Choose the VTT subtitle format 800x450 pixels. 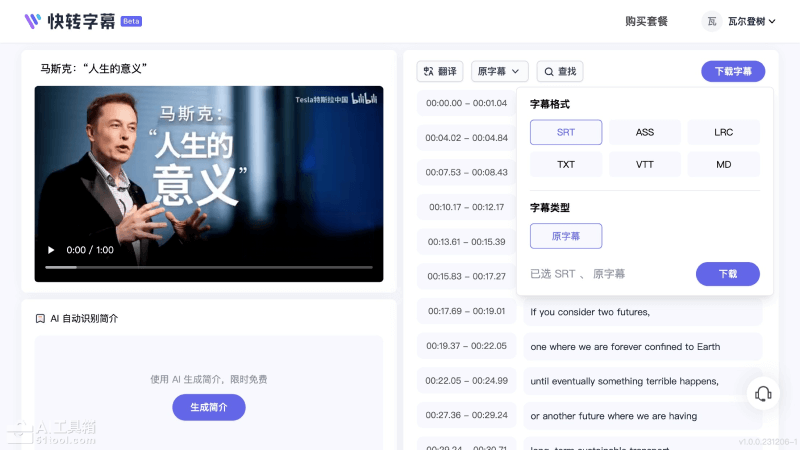[645, 164]
